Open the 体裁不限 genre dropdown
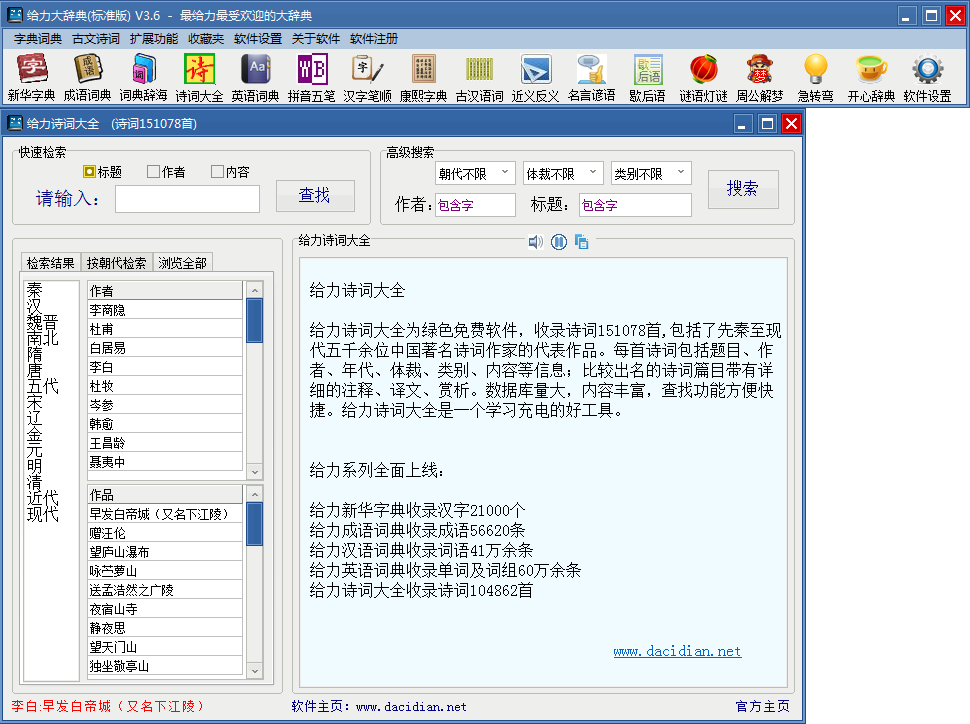The image size is (970, 724). pos(563,174)
